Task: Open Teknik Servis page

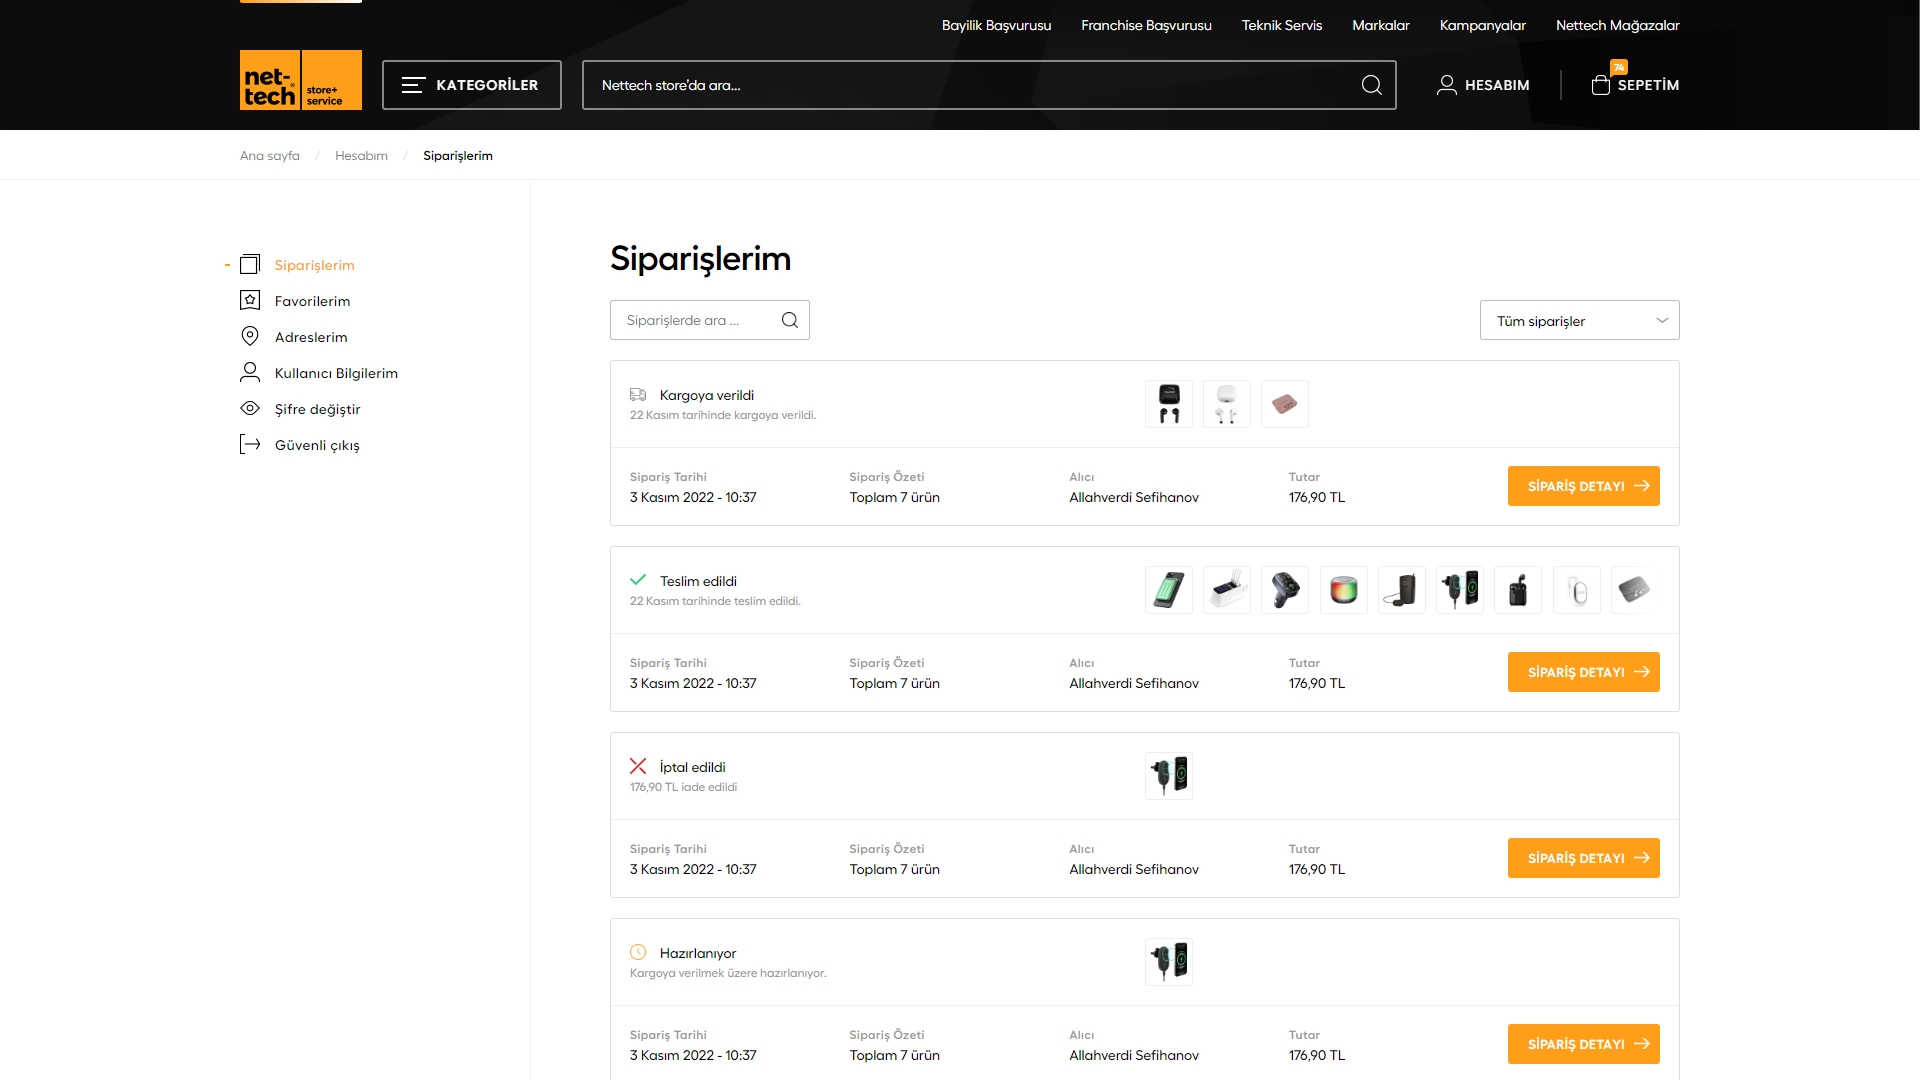Action: pos(1281,25)
